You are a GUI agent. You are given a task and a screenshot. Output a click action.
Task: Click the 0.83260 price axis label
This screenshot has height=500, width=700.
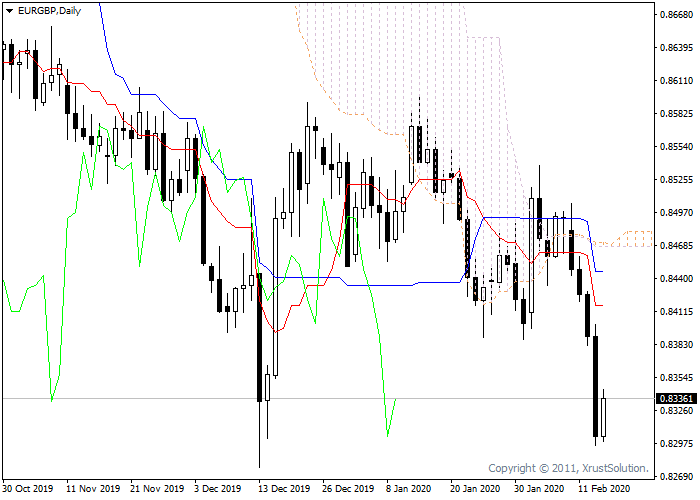677,411
